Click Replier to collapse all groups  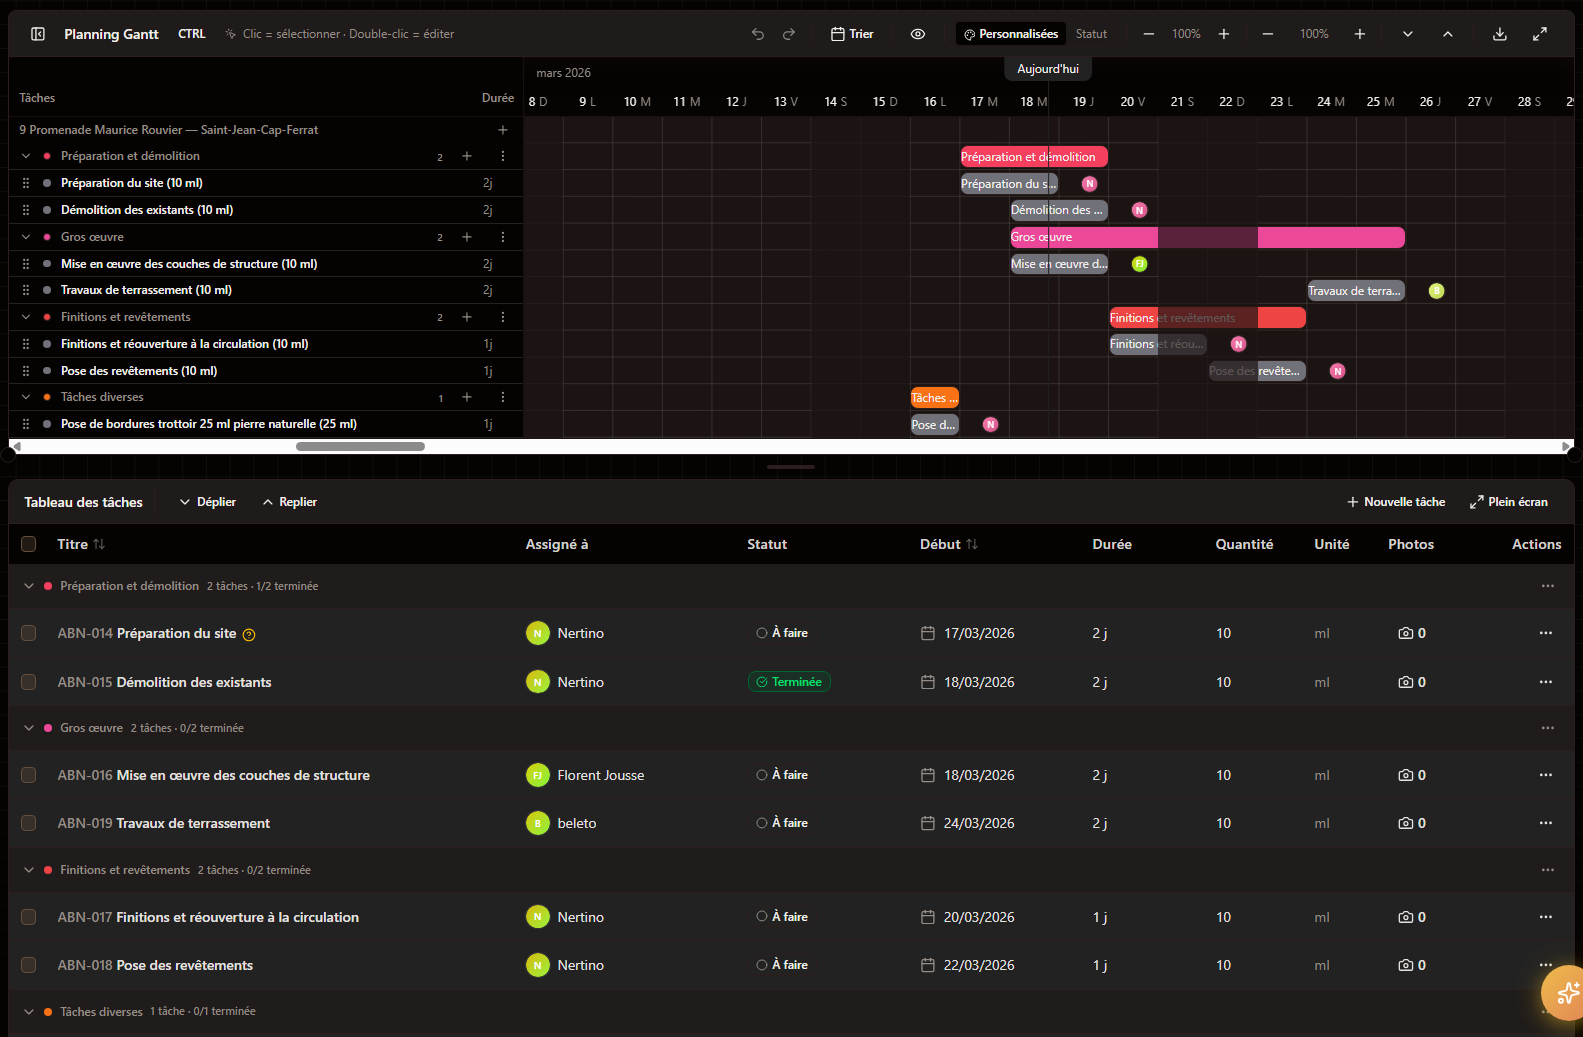pos(290,502)
